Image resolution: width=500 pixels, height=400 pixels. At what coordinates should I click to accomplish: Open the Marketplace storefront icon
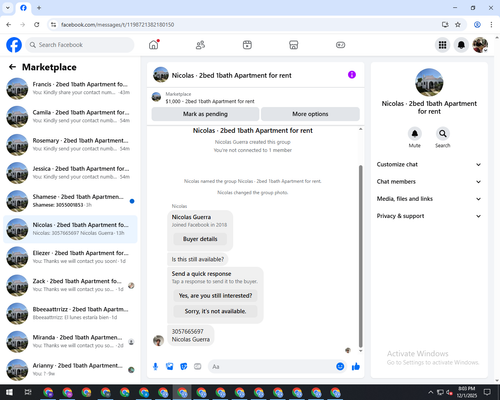tap(294, 45)
